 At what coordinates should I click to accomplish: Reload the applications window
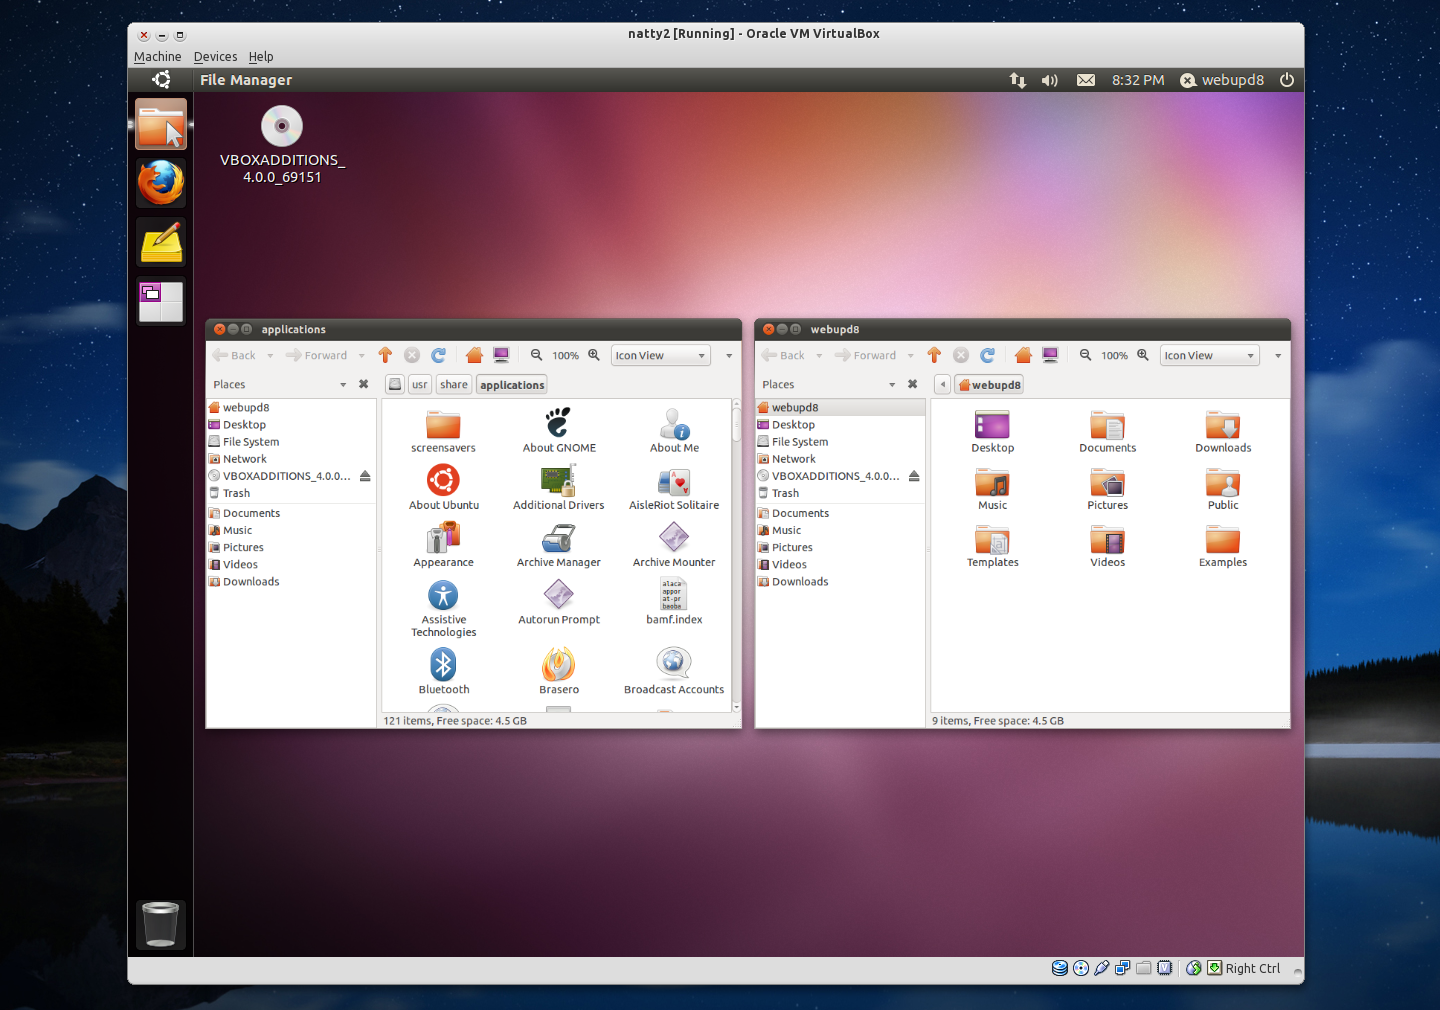[x=438, y=355]
